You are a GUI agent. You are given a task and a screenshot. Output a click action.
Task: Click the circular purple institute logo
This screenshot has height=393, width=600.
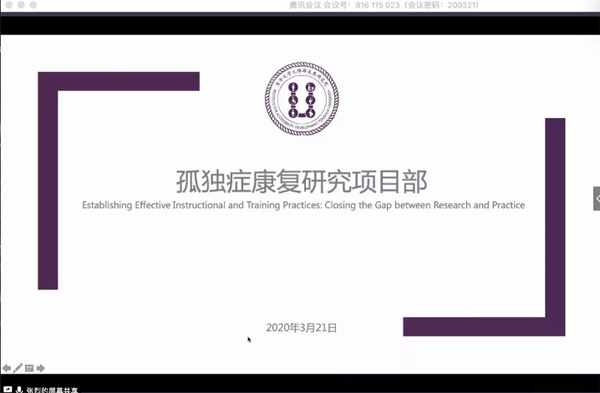(x=302, y=99)
